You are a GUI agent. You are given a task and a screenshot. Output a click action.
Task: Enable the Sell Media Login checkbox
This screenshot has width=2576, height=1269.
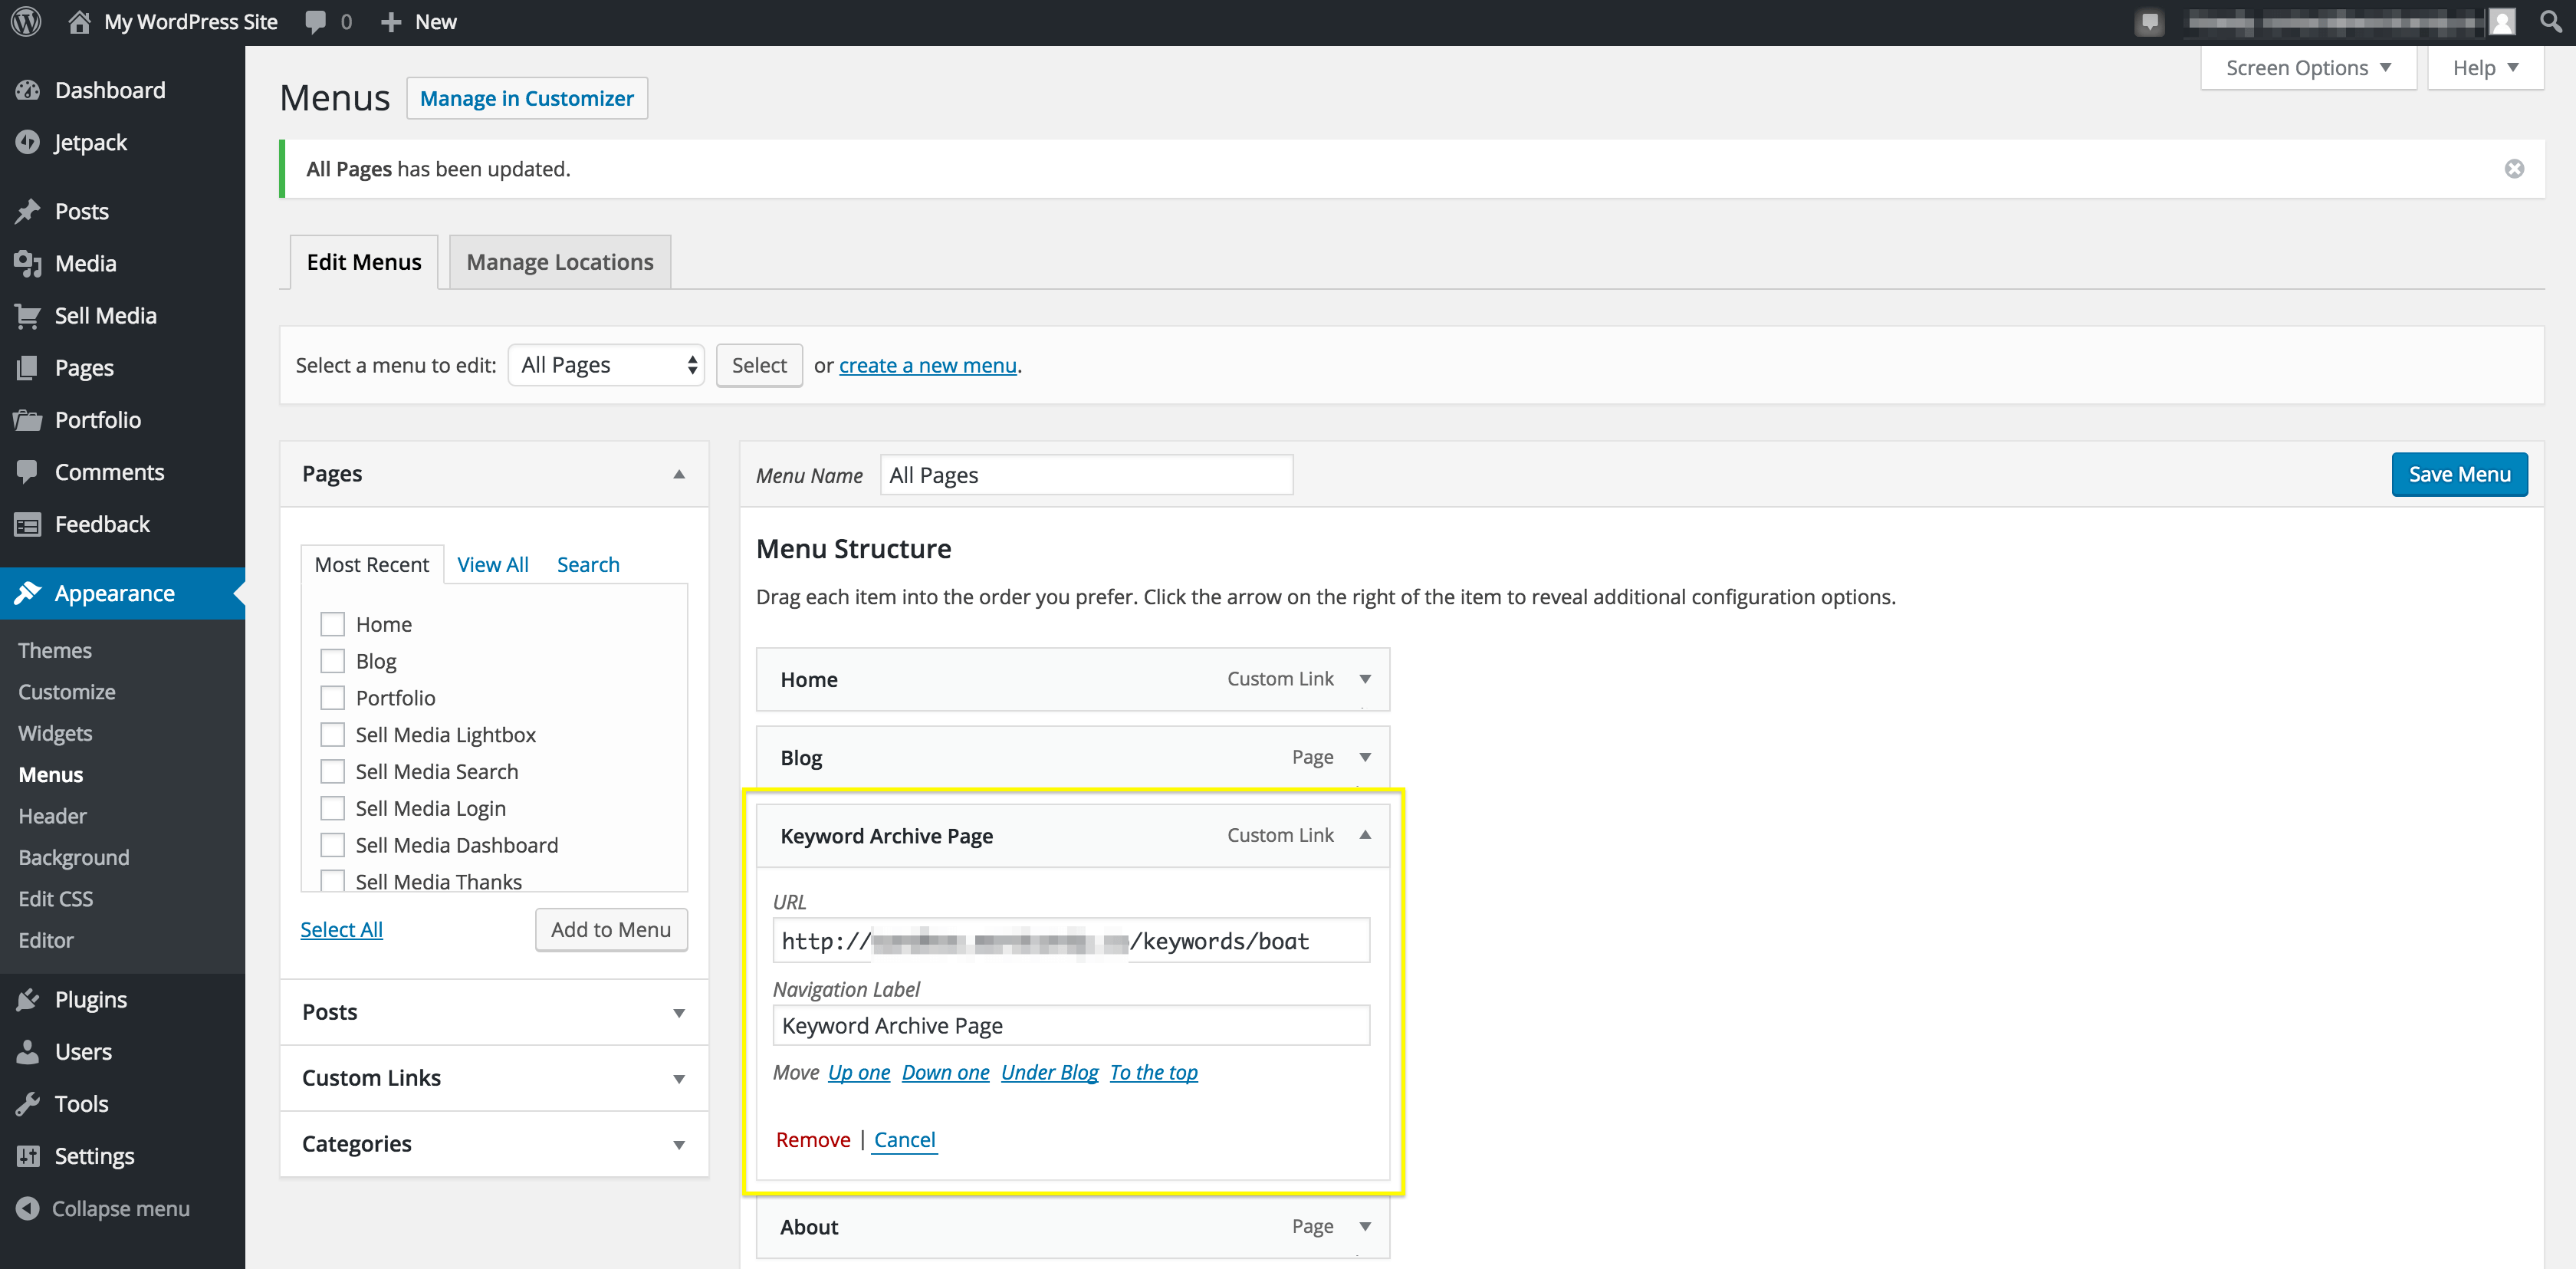(332, 808)
